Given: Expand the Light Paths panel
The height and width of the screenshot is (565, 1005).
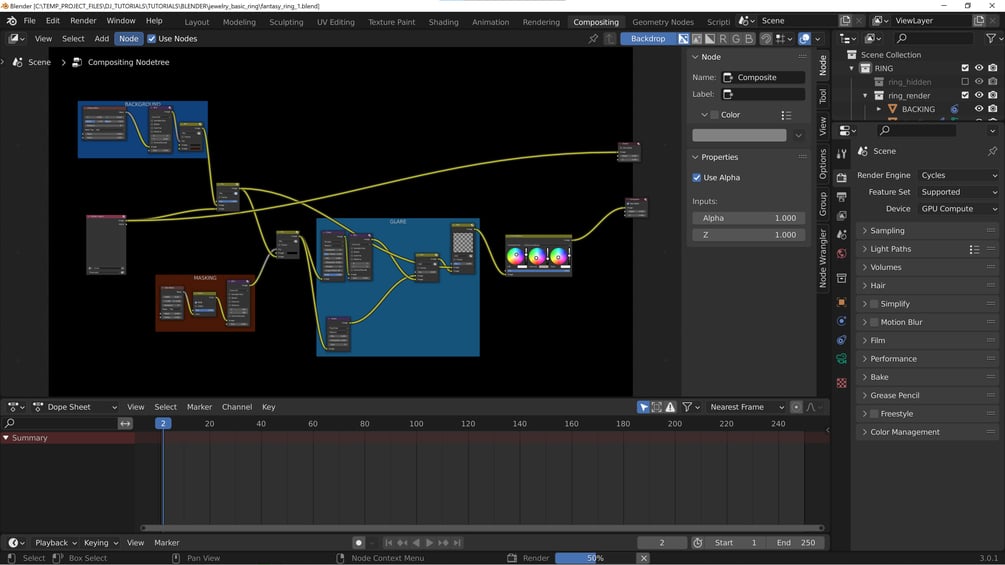Looking at the screenshot, I should pyautogui.click(x=927, y=249).
